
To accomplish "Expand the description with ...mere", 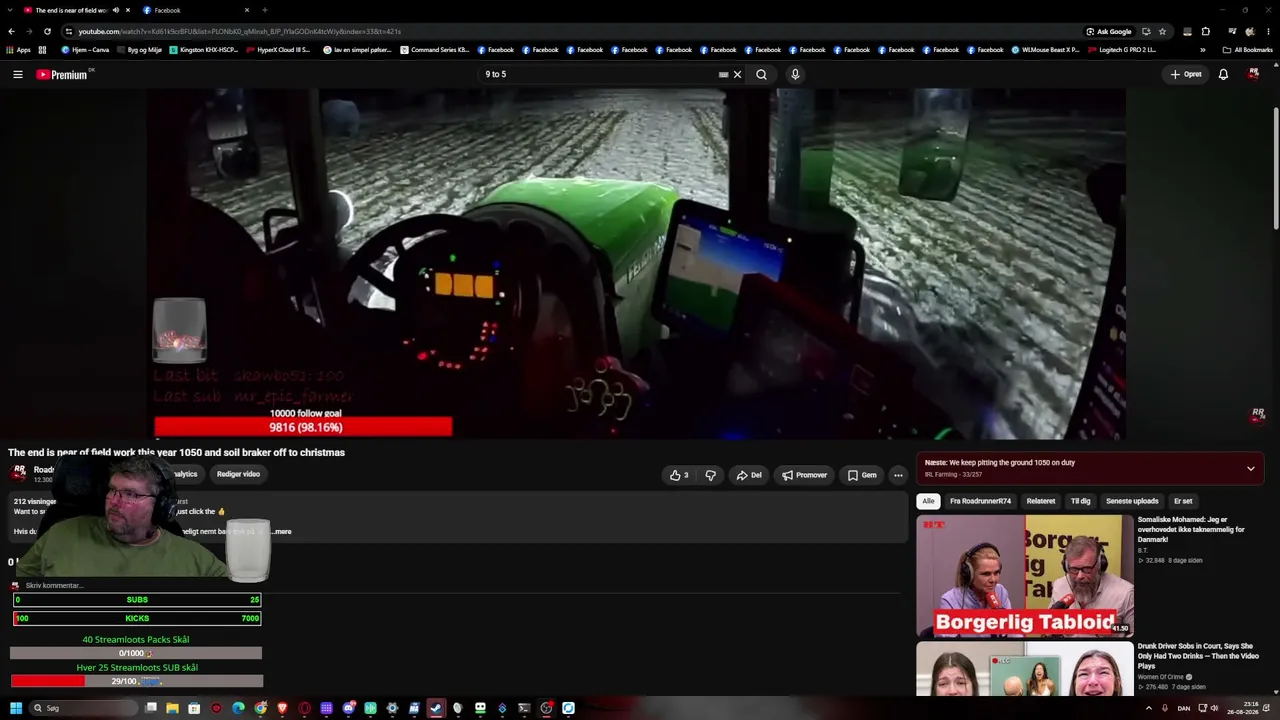I will pos(282,532).
